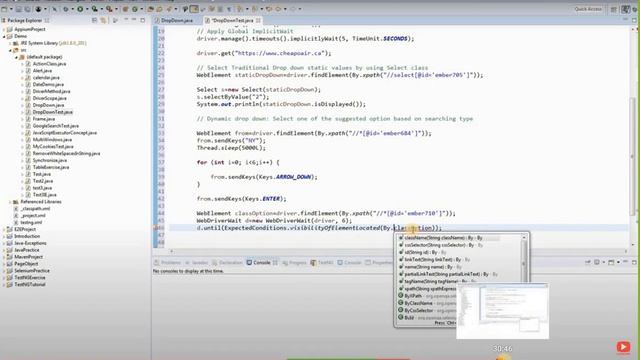The image size is (640, 360).
Task: Select the active Console tab
Action: coord(262,262)
